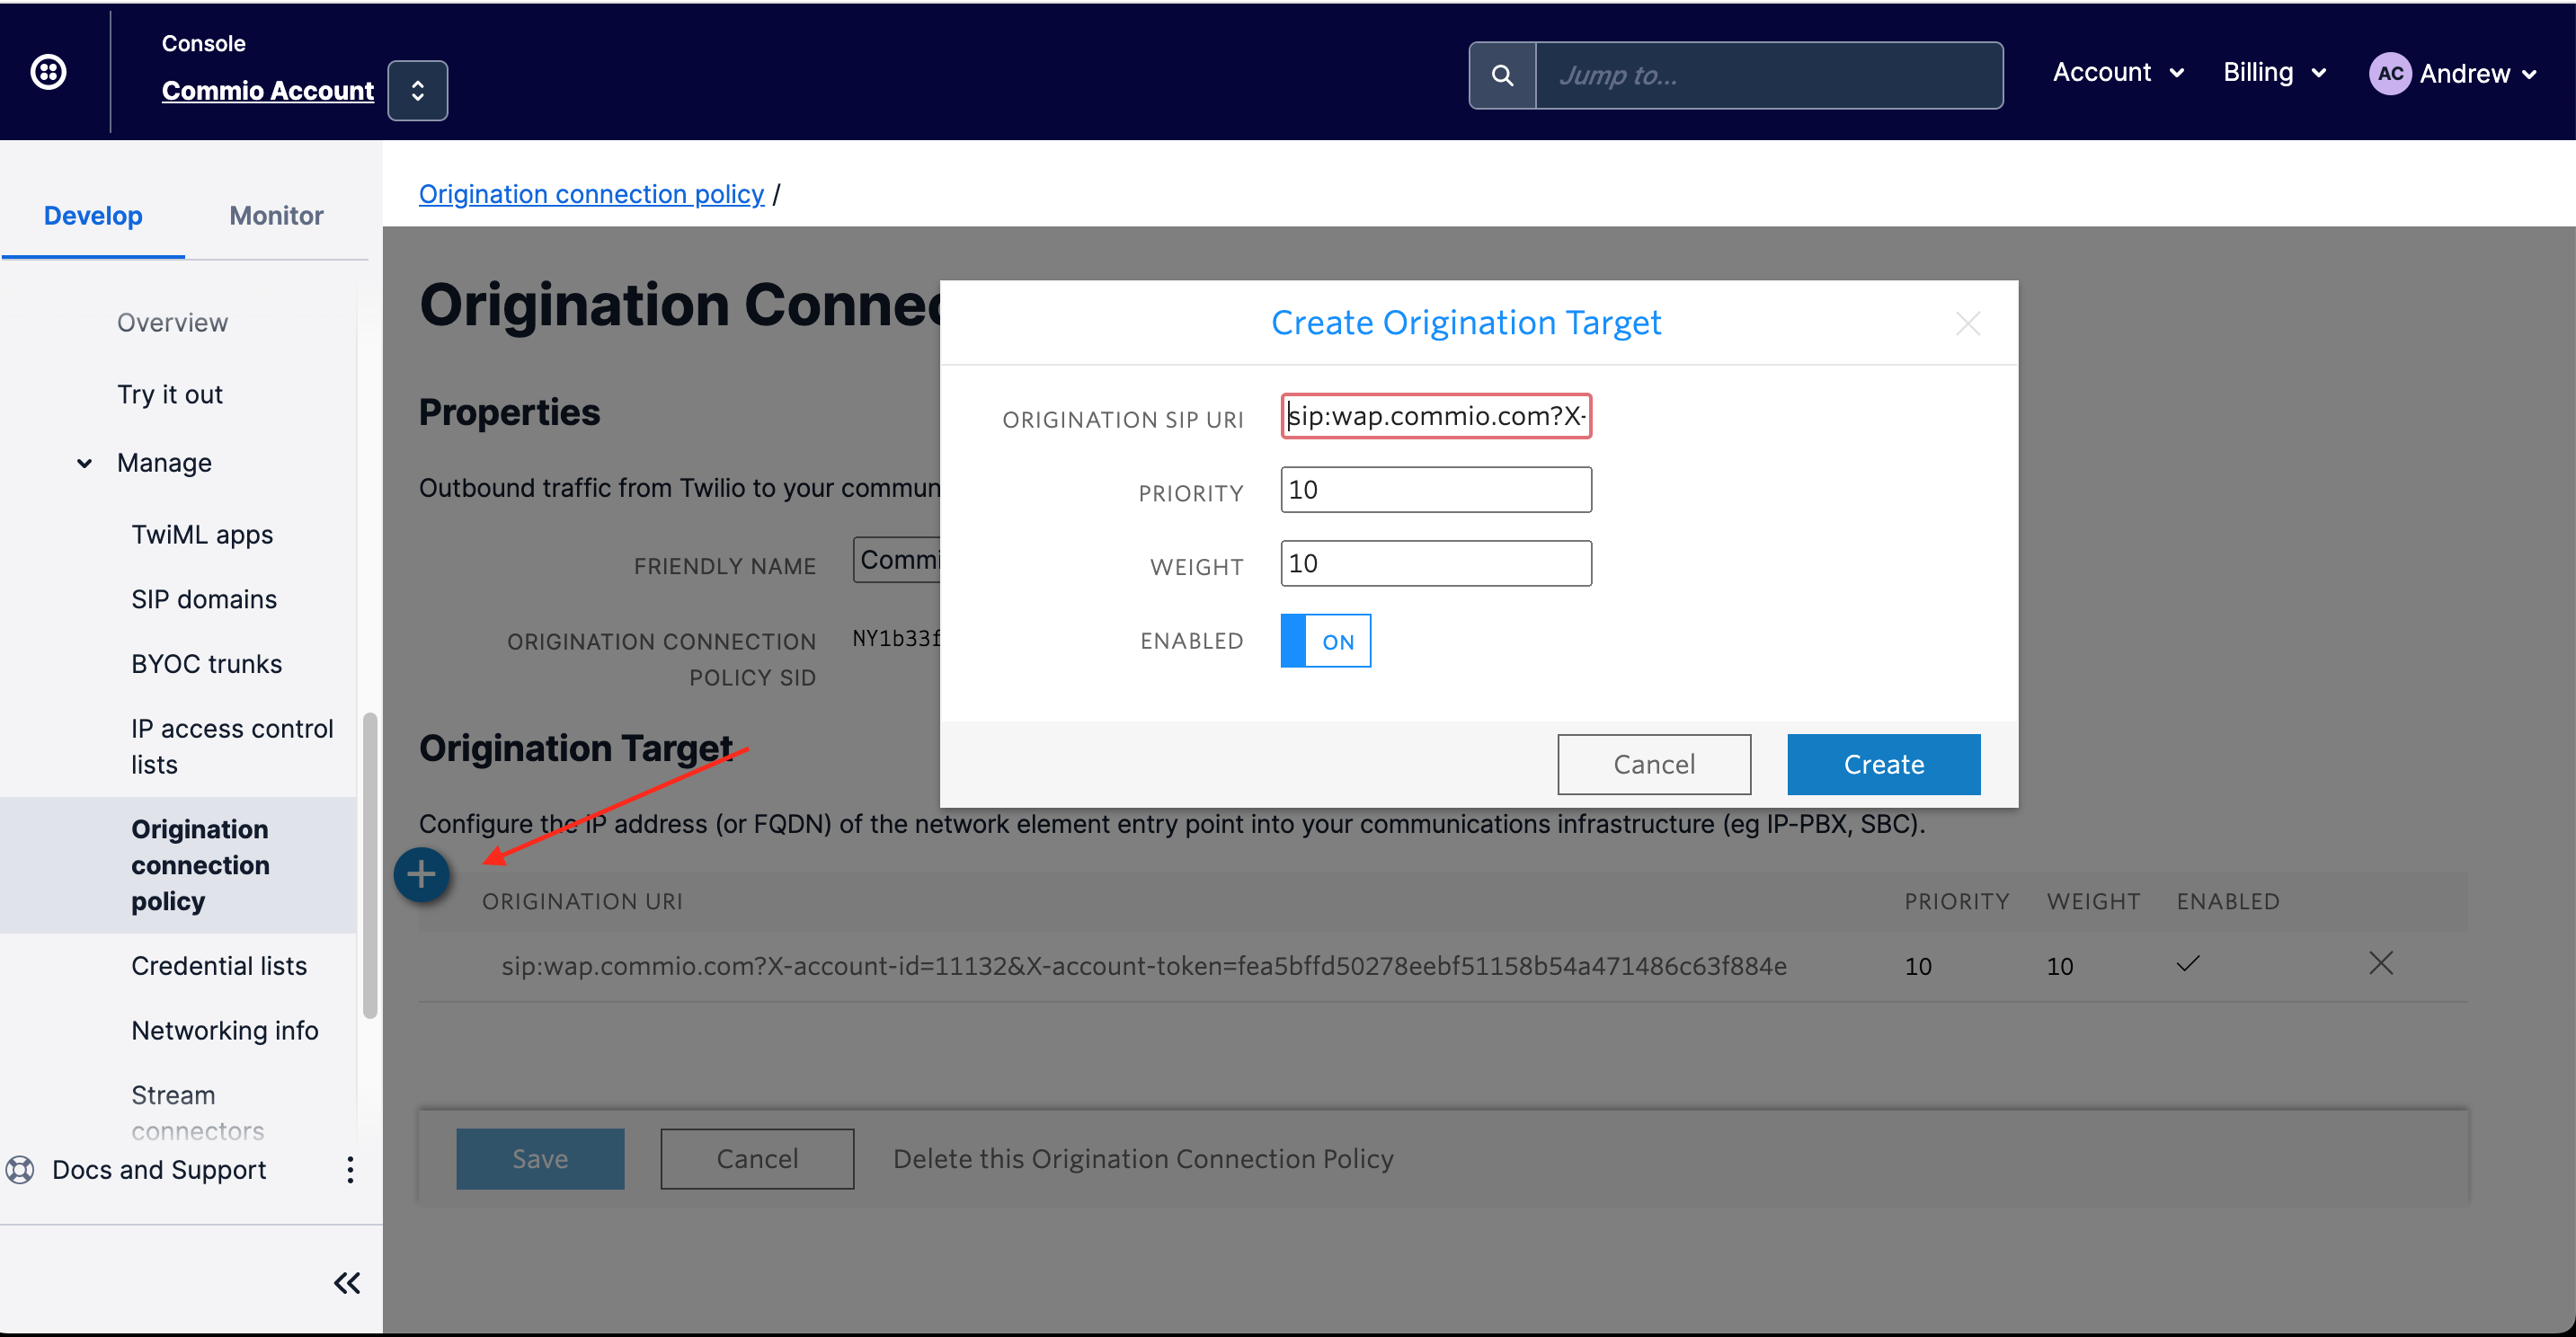Click the ENABLED column header

(2227, 901)
